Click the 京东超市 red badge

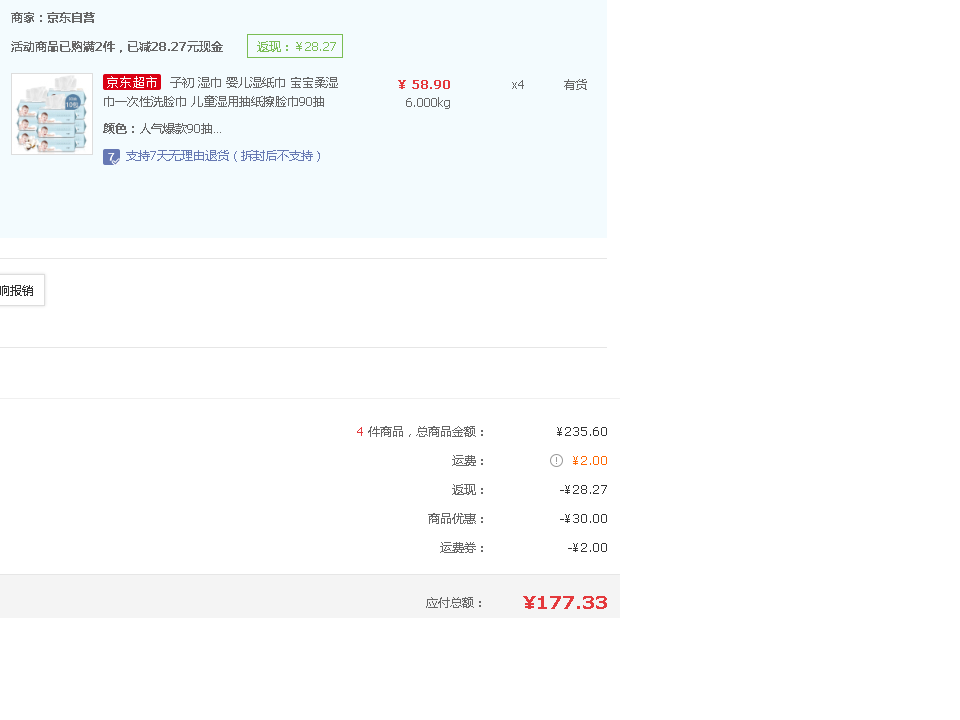click(x=132, y=83)
